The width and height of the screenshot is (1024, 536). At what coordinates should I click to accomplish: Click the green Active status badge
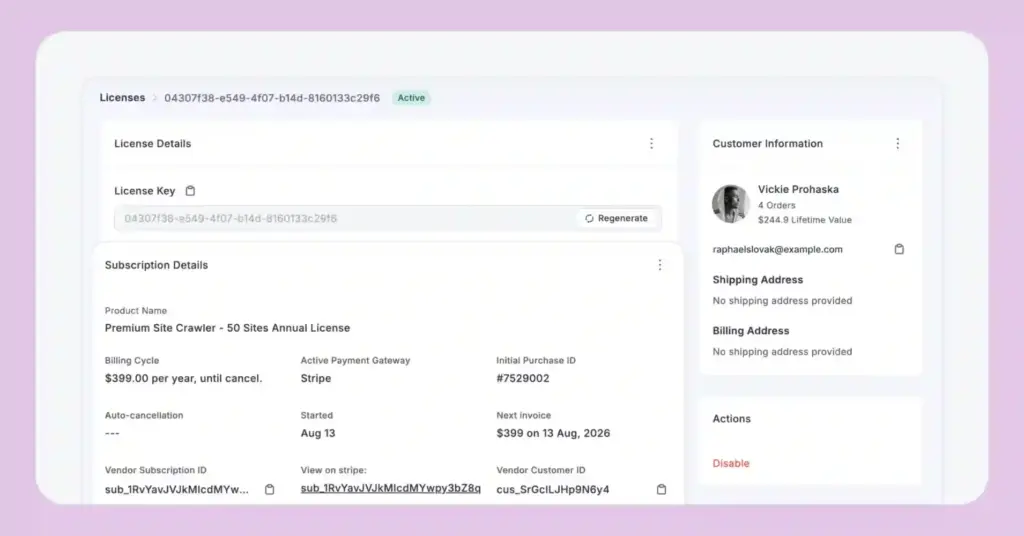coord(411,98)
